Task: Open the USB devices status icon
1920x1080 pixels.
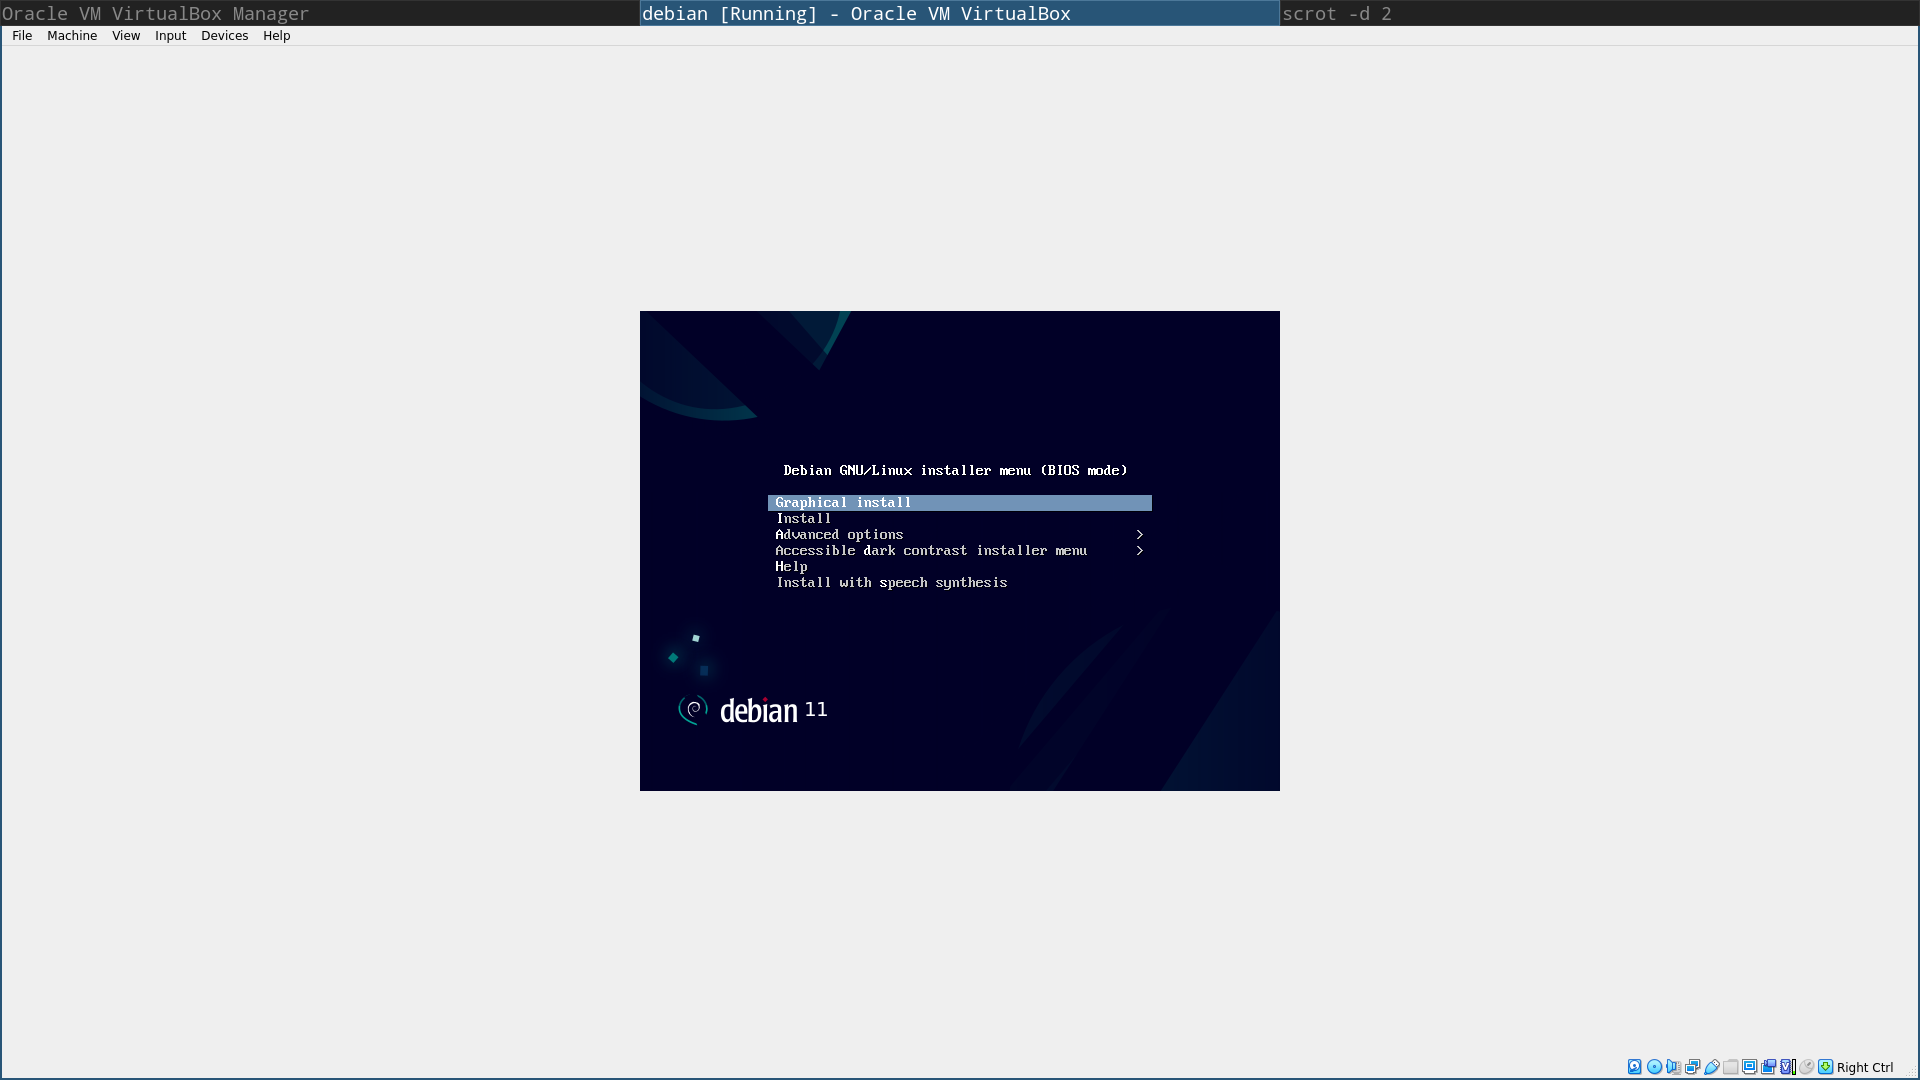Action: pyautogui.click(x=1711, y=1067)
